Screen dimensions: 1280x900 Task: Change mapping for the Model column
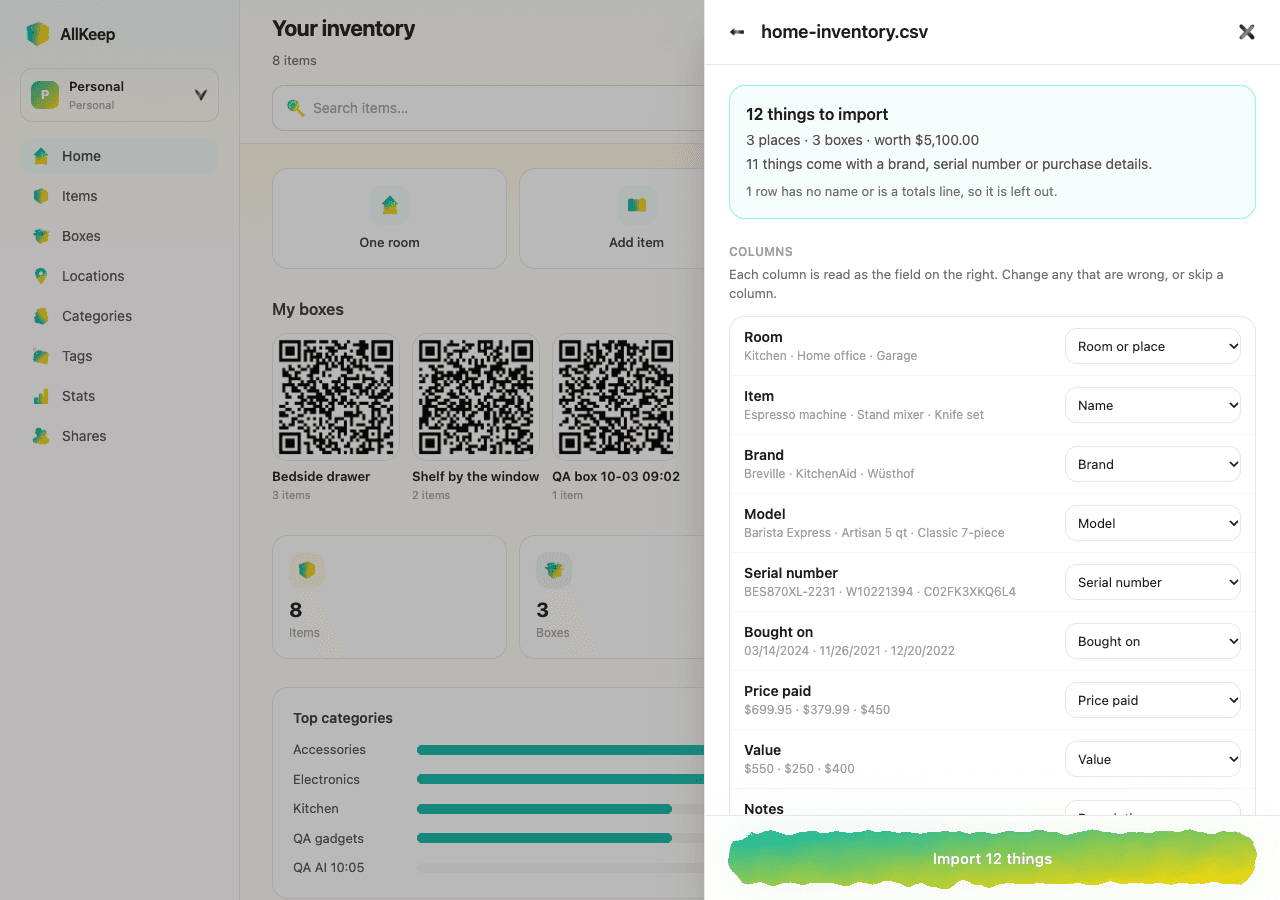click(x=1153, y=523)
